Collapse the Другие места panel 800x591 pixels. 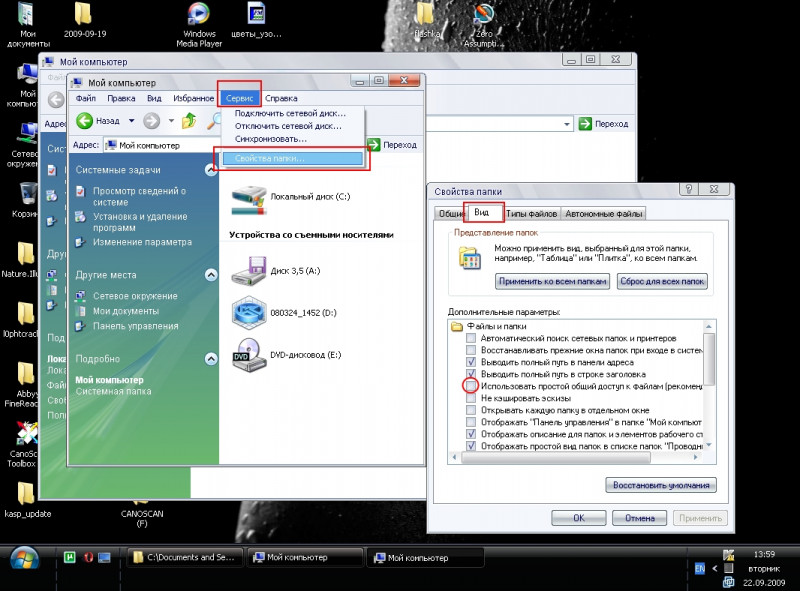tap(211, 275)
